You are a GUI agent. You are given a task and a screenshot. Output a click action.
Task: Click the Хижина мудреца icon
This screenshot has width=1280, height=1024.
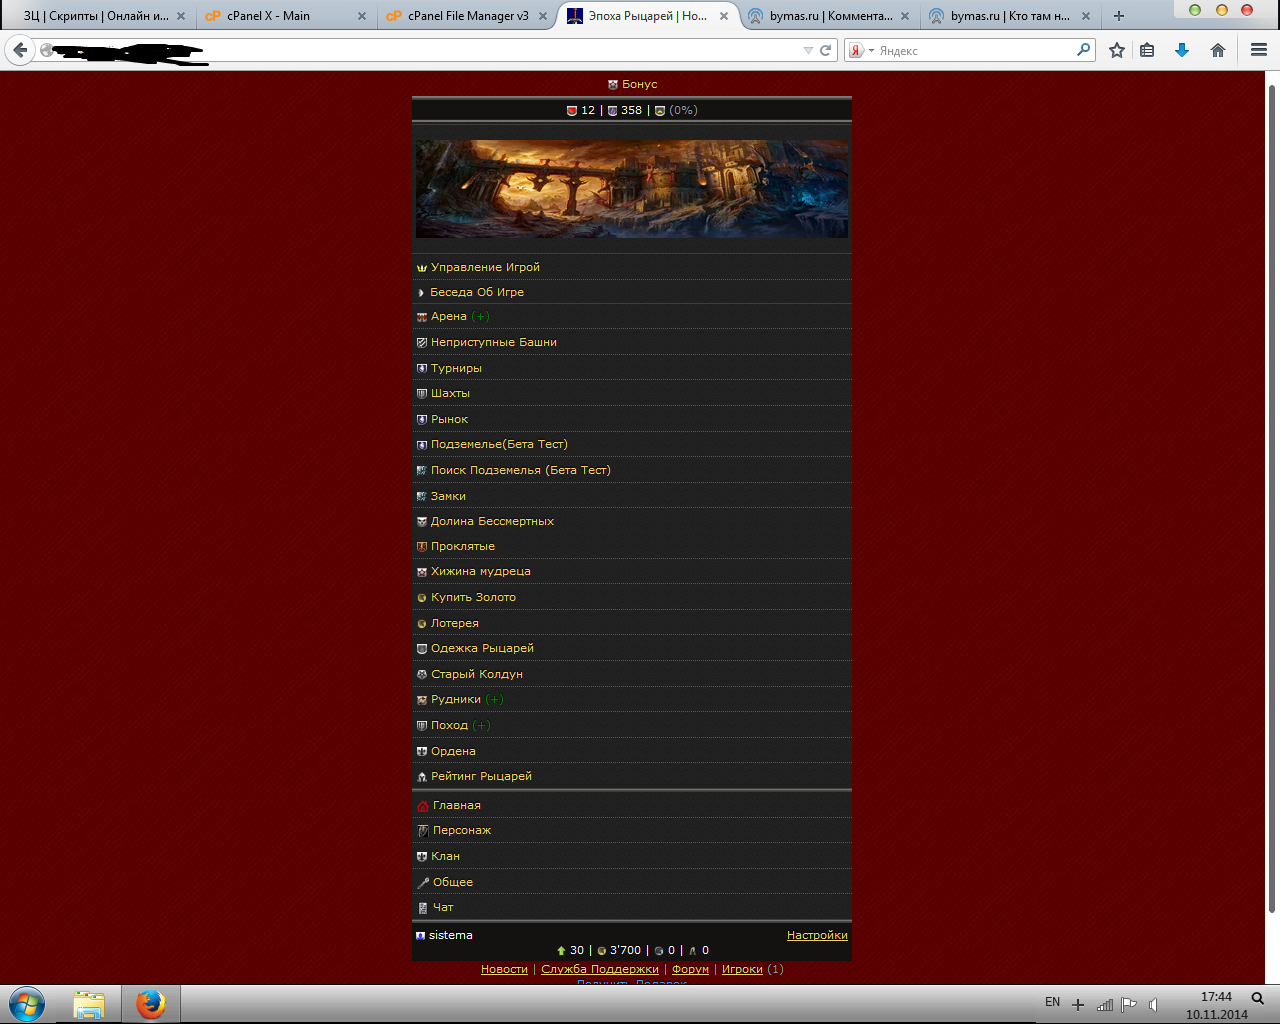422,572
